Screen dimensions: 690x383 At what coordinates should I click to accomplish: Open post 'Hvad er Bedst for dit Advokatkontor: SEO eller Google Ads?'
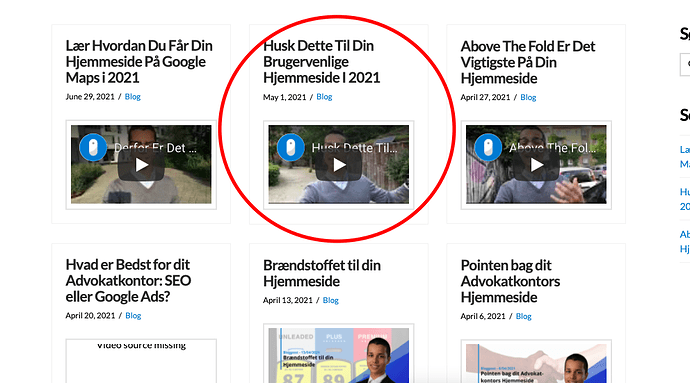click(128, 280)
